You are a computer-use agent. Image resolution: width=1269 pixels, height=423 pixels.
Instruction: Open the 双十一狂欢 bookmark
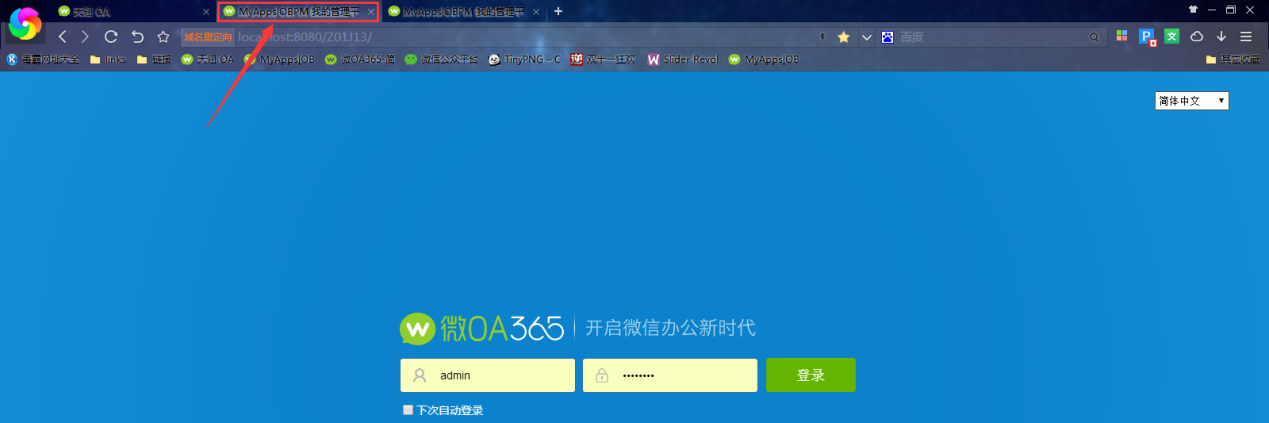pos(604,59)
